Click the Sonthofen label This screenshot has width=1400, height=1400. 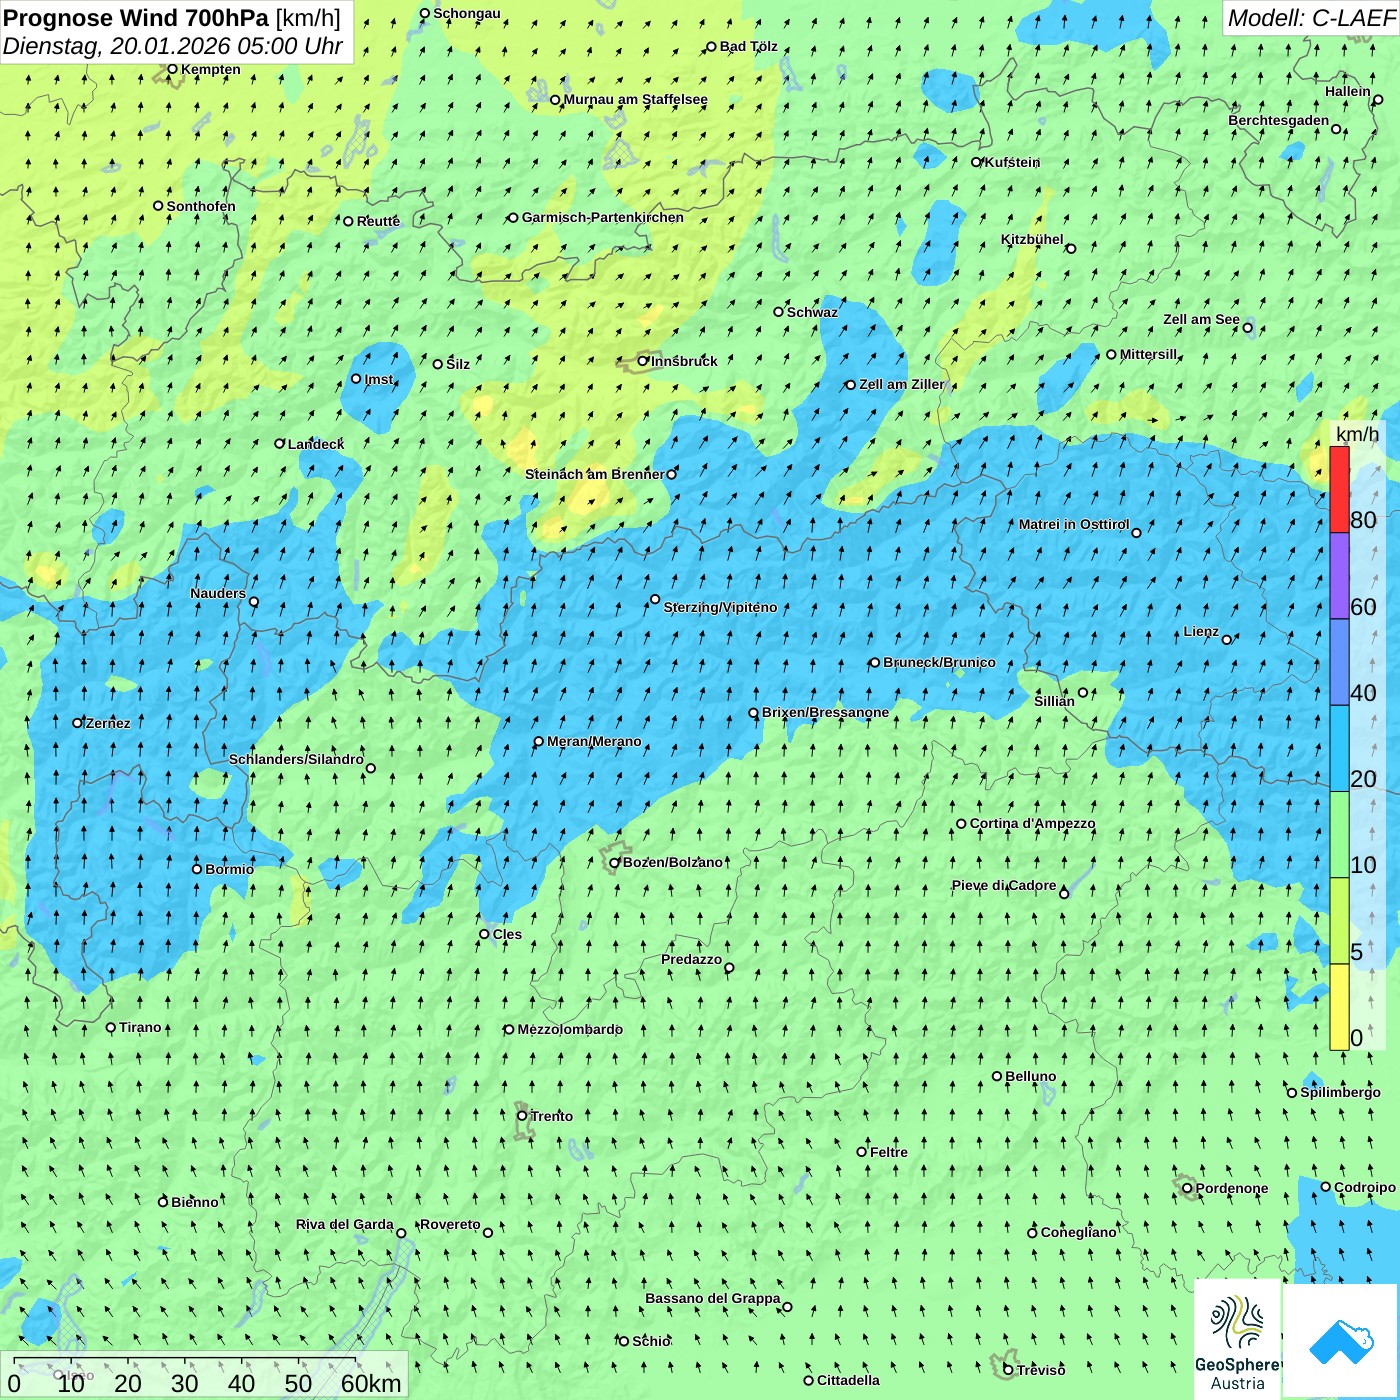(x=201, y=206)
